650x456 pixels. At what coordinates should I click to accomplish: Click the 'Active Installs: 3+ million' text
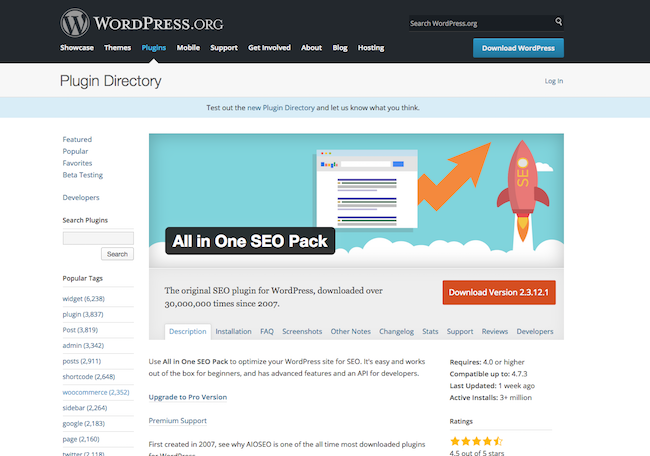point(491,398)
